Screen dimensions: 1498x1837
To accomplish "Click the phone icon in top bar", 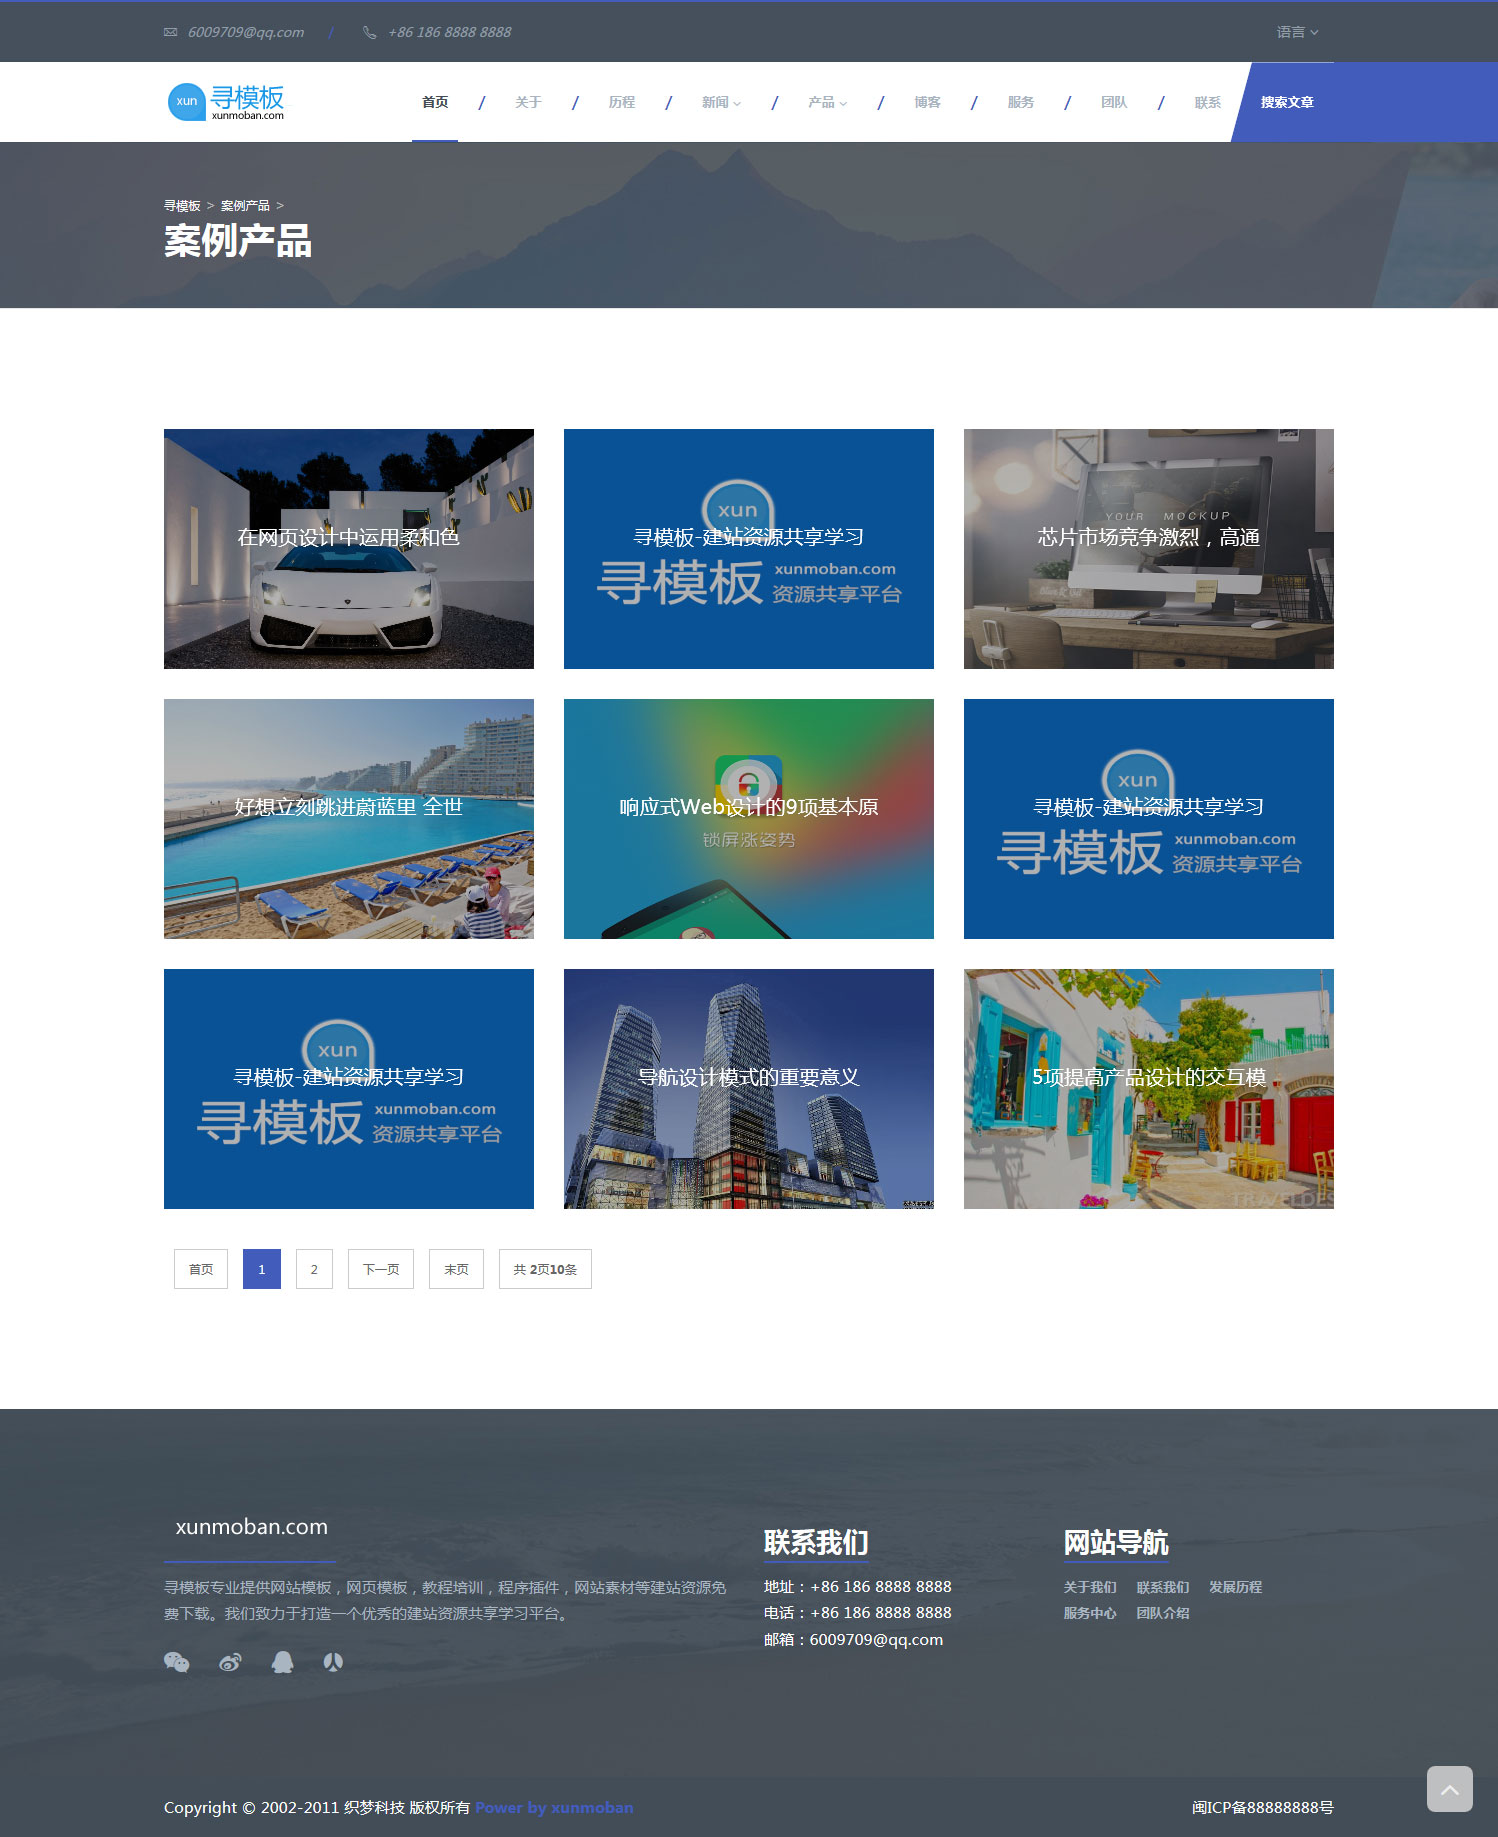I will [369, 32].
